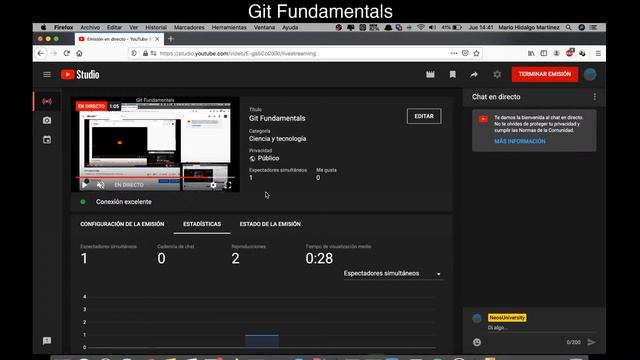Image resolution: width=640 pixels, height=360 pixels.
Task: Open stream settings gear in header
Action: (x=497, y=74)
